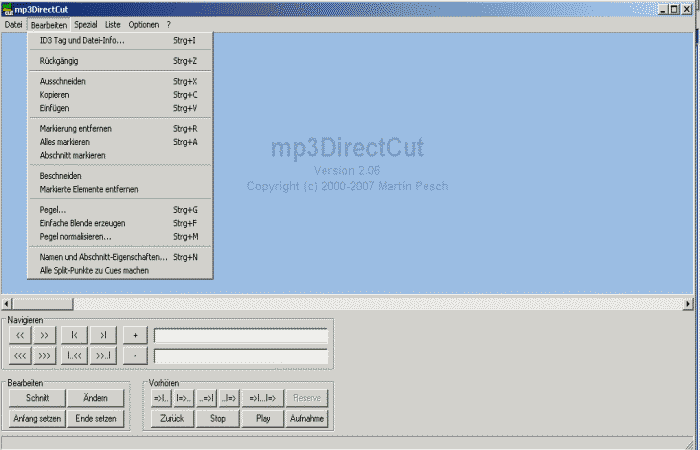Click the Anfang setzen button
Image resolution: width=700 pixels, height=450 pixels.
[37, 419]
